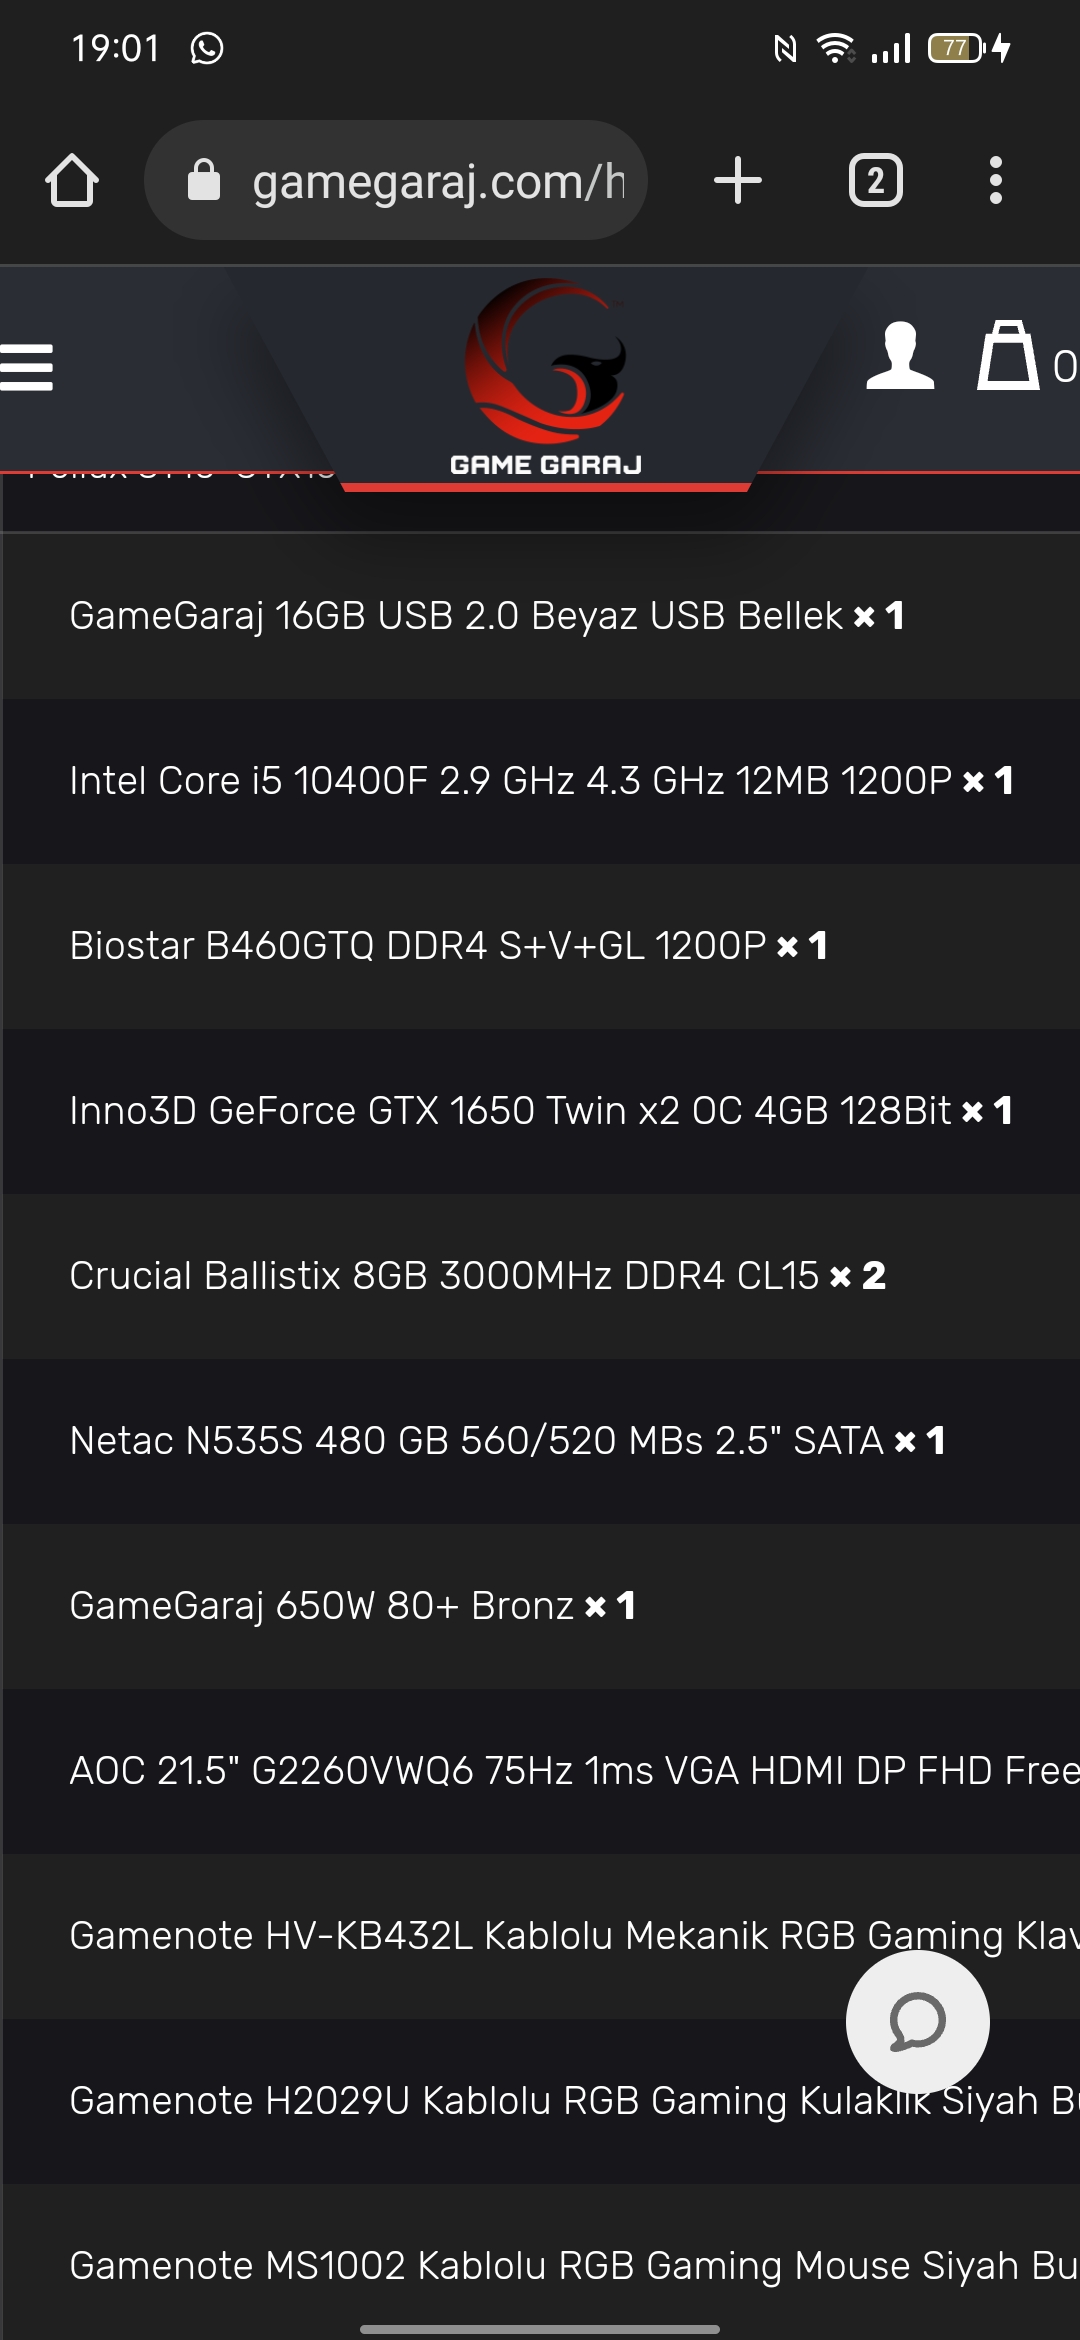Image resolution: width=1080 pixels, height=2340 pixels.
Task: Open a new tab with plus icon
Action: tap(738, 181)
